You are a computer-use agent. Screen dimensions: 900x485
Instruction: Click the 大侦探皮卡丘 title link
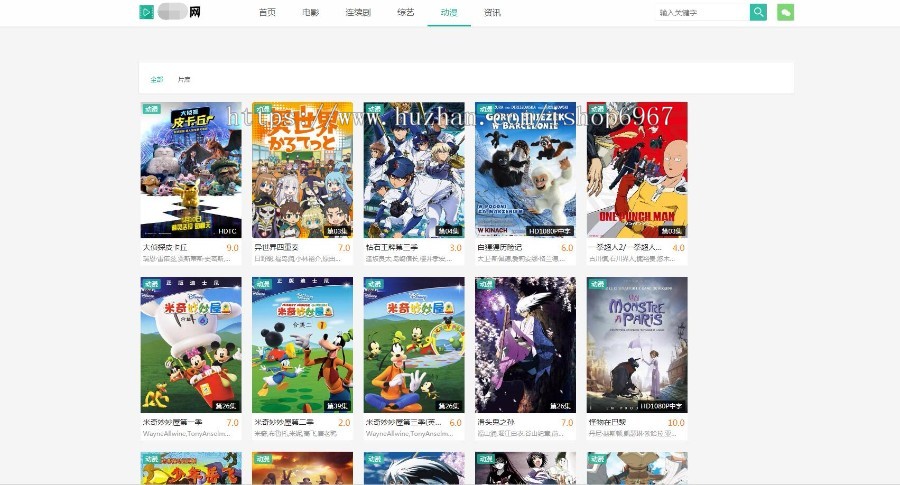click(165, 247)
